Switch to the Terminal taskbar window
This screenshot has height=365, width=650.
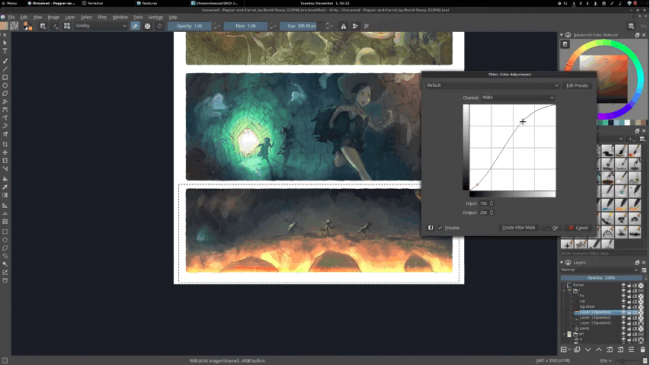(x=93, y=3)
